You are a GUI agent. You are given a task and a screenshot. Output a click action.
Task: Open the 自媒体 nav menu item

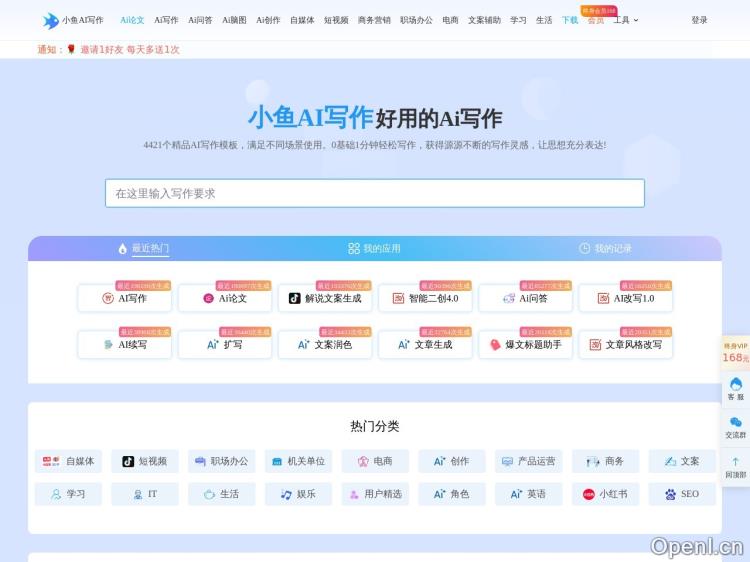pos(302,20)
